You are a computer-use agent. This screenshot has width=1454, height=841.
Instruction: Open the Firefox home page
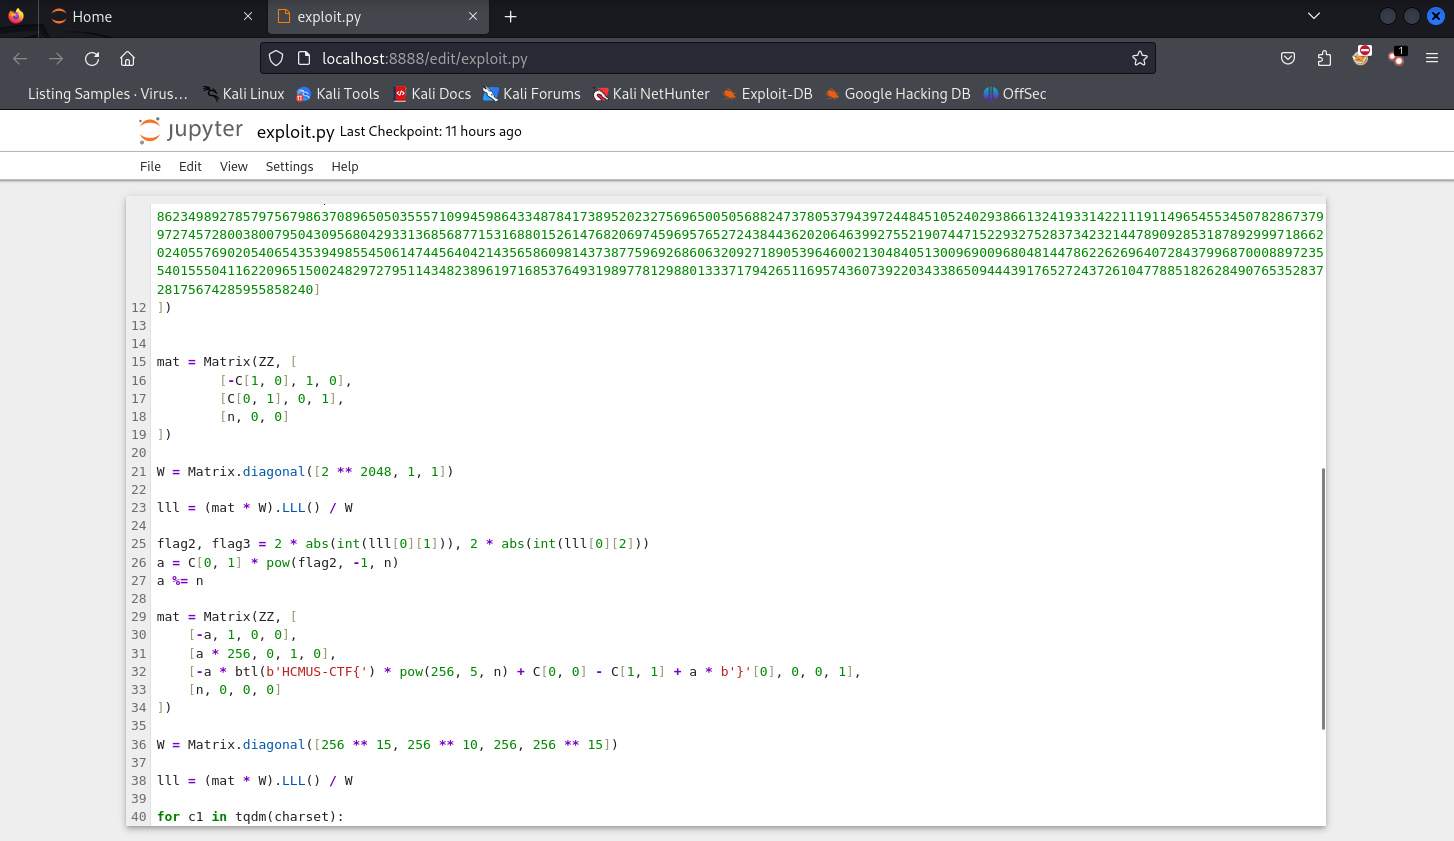128,58
